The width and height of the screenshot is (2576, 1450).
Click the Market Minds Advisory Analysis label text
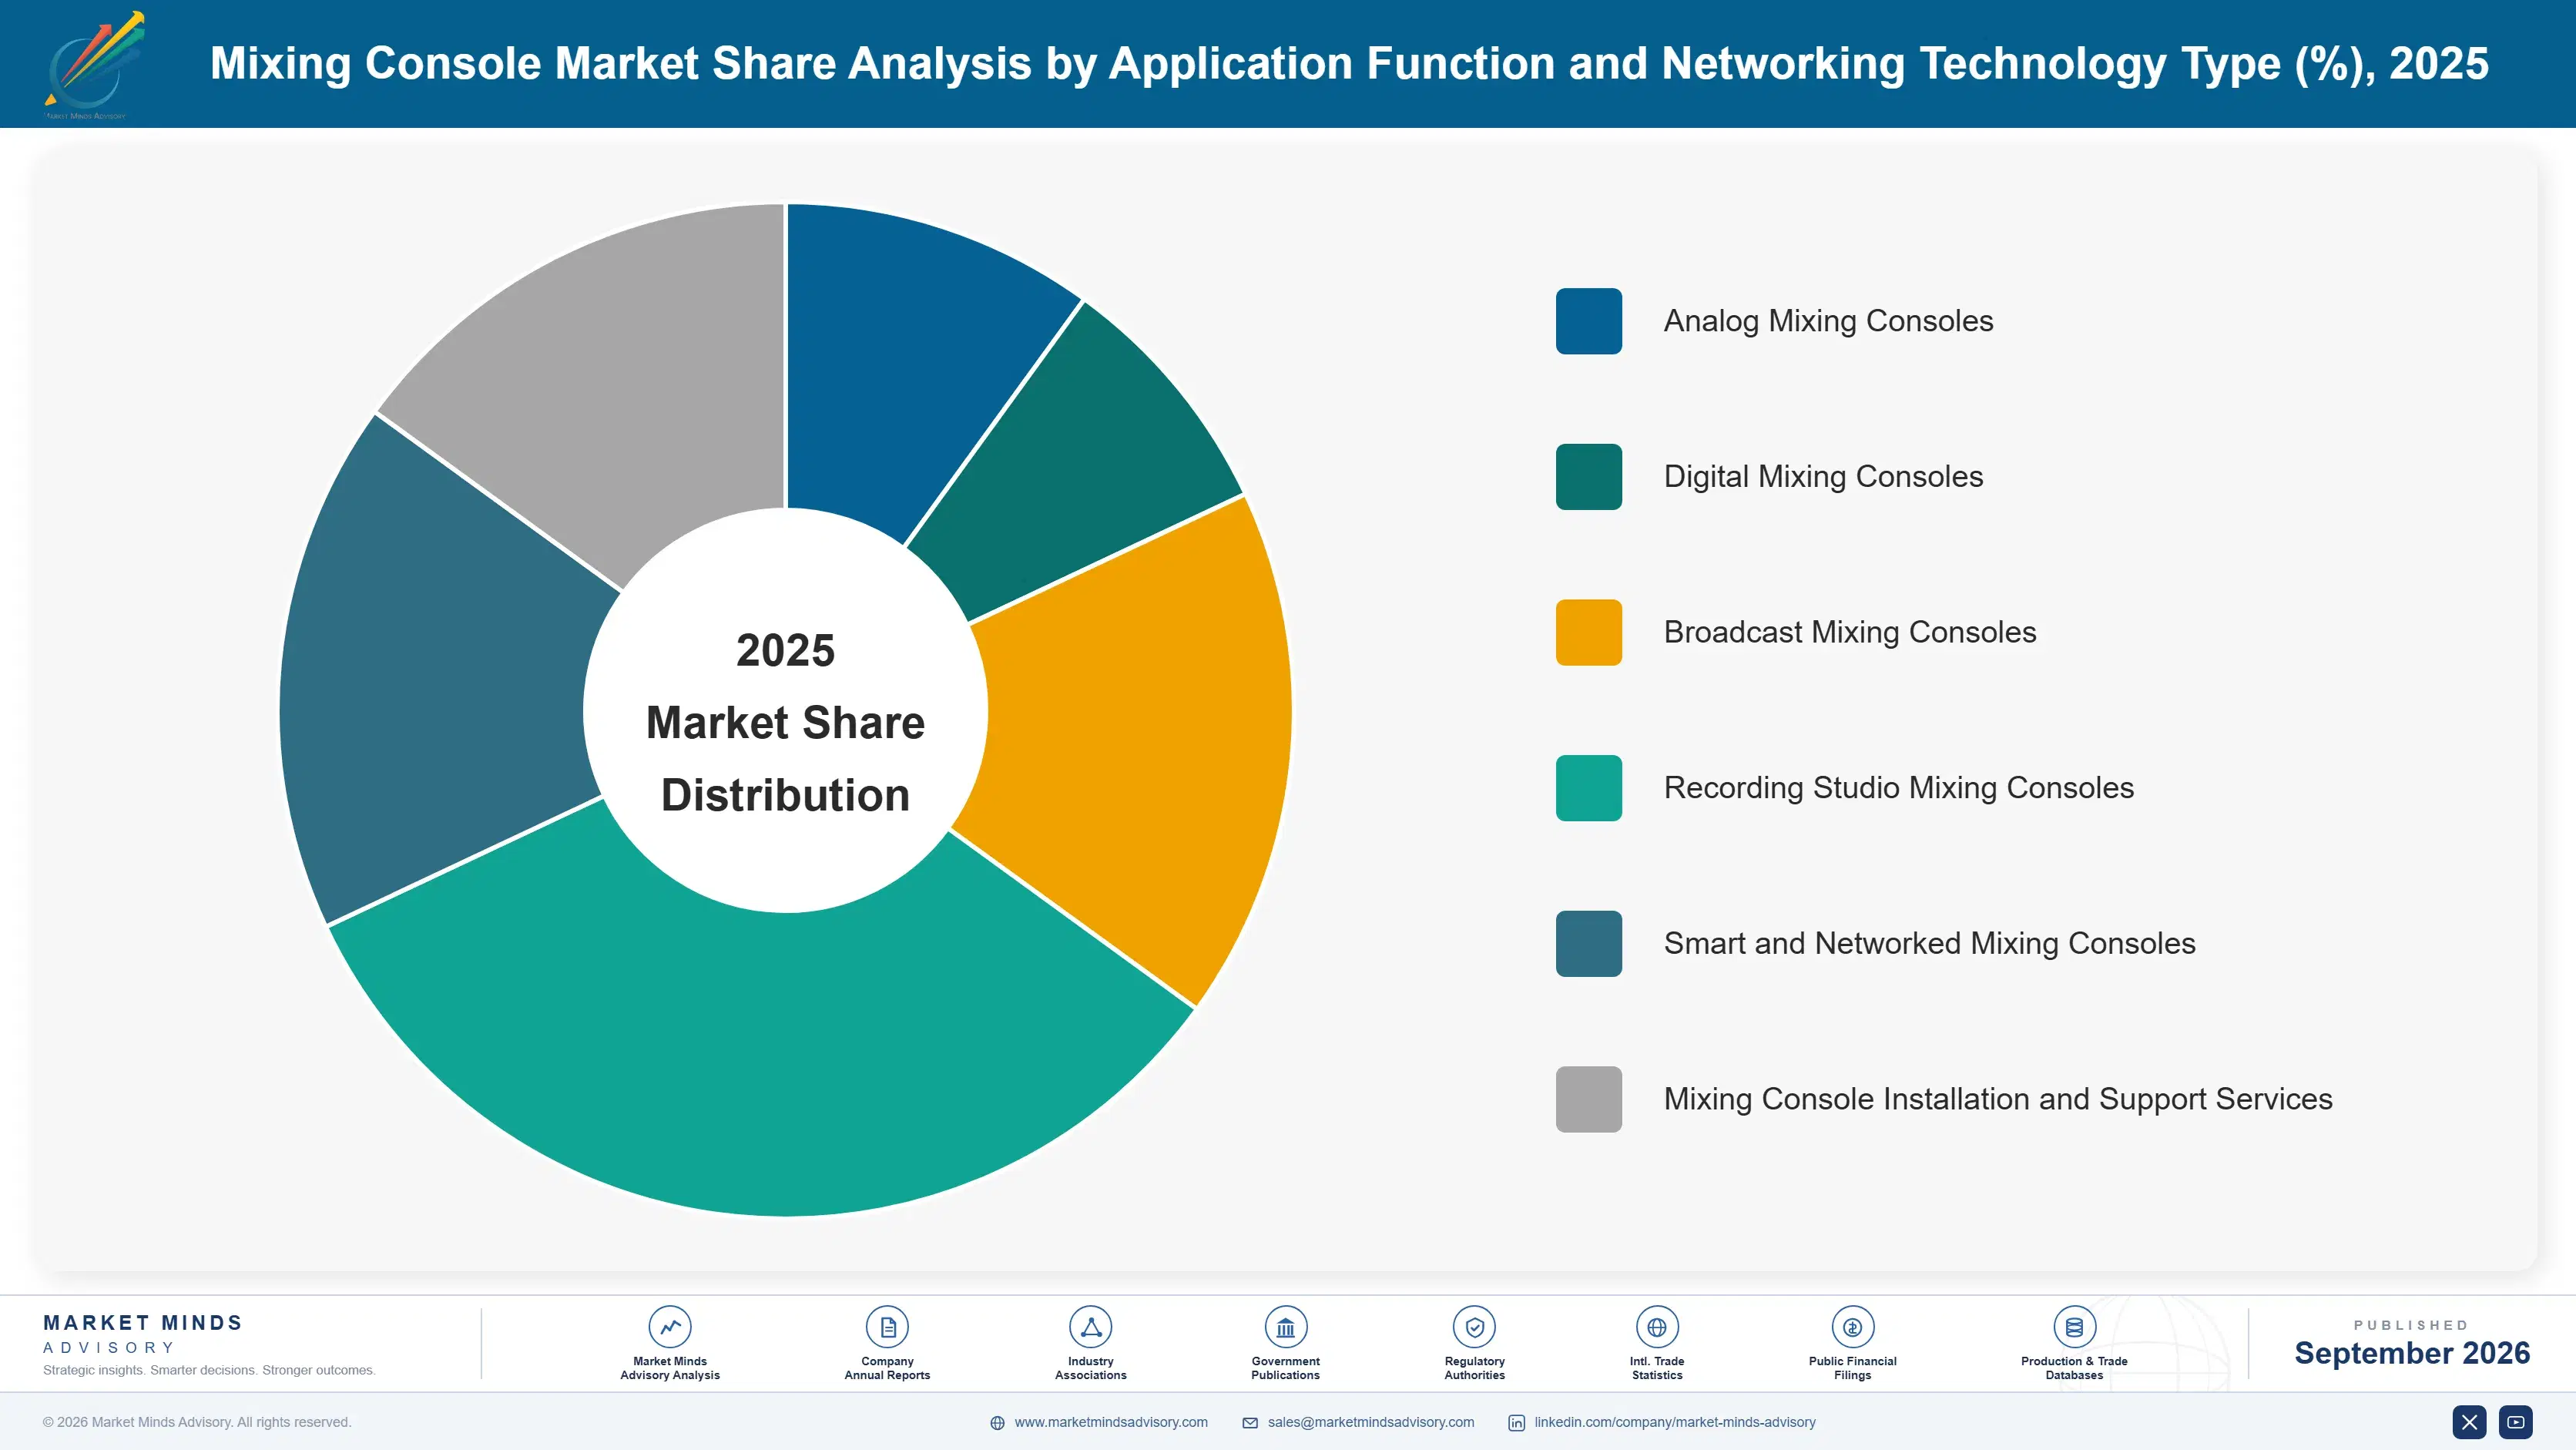(670, 1368)
